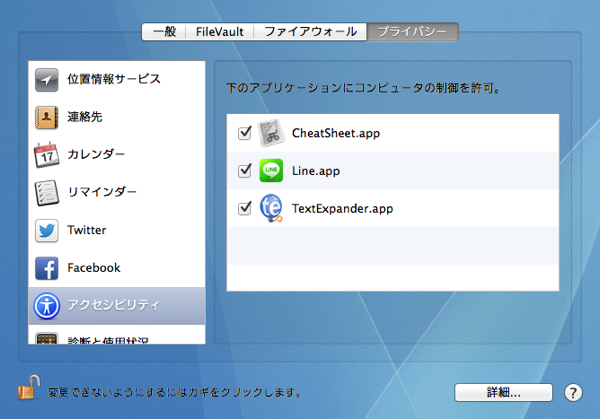Viewport: 600px width, 419px height.
Task: Uncheck the TextExpander.app checkbox
Action: click(245, 208)
